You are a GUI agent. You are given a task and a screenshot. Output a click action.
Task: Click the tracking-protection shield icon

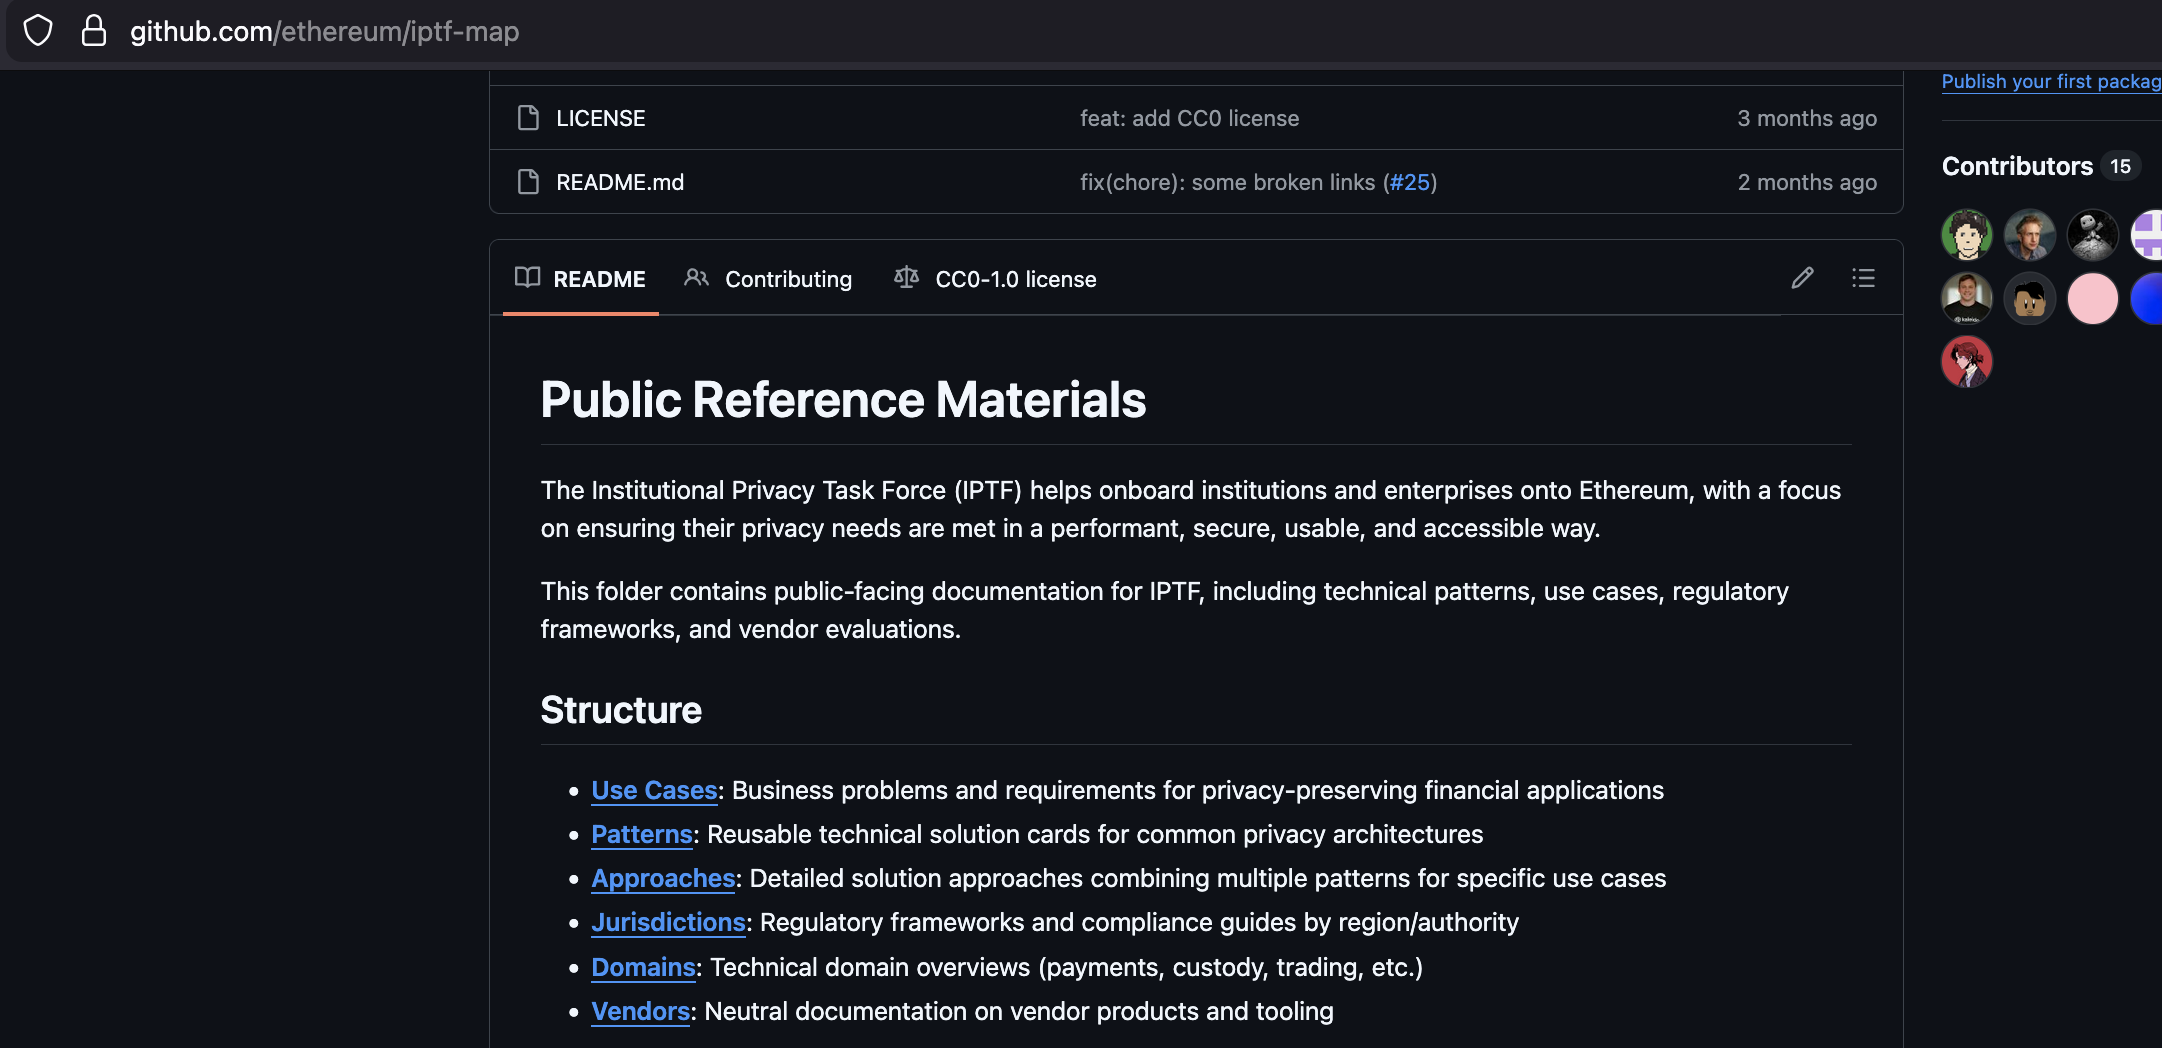[x=38, y=30]
